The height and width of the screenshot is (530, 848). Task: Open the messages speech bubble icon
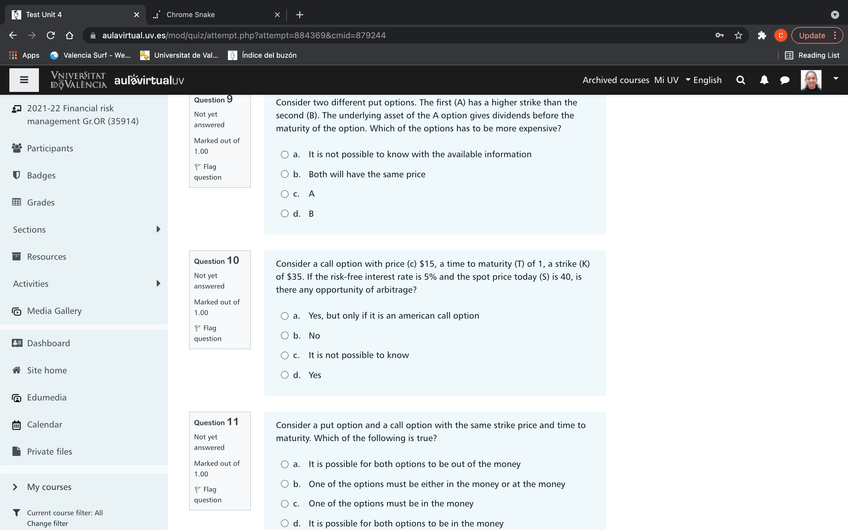click(x=785, y=80)
